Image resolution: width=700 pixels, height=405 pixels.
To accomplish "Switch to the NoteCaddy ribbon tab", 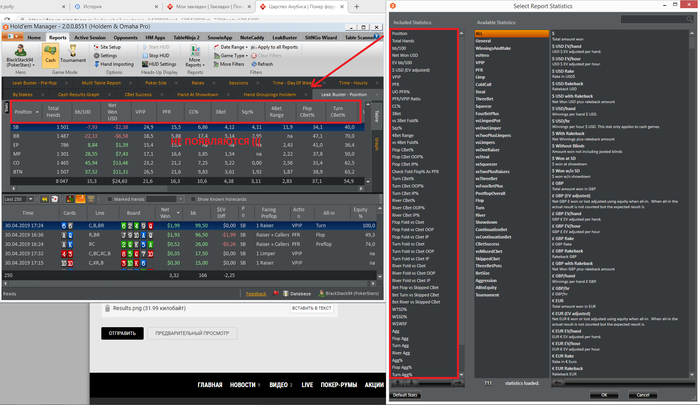I will point(252,38).
